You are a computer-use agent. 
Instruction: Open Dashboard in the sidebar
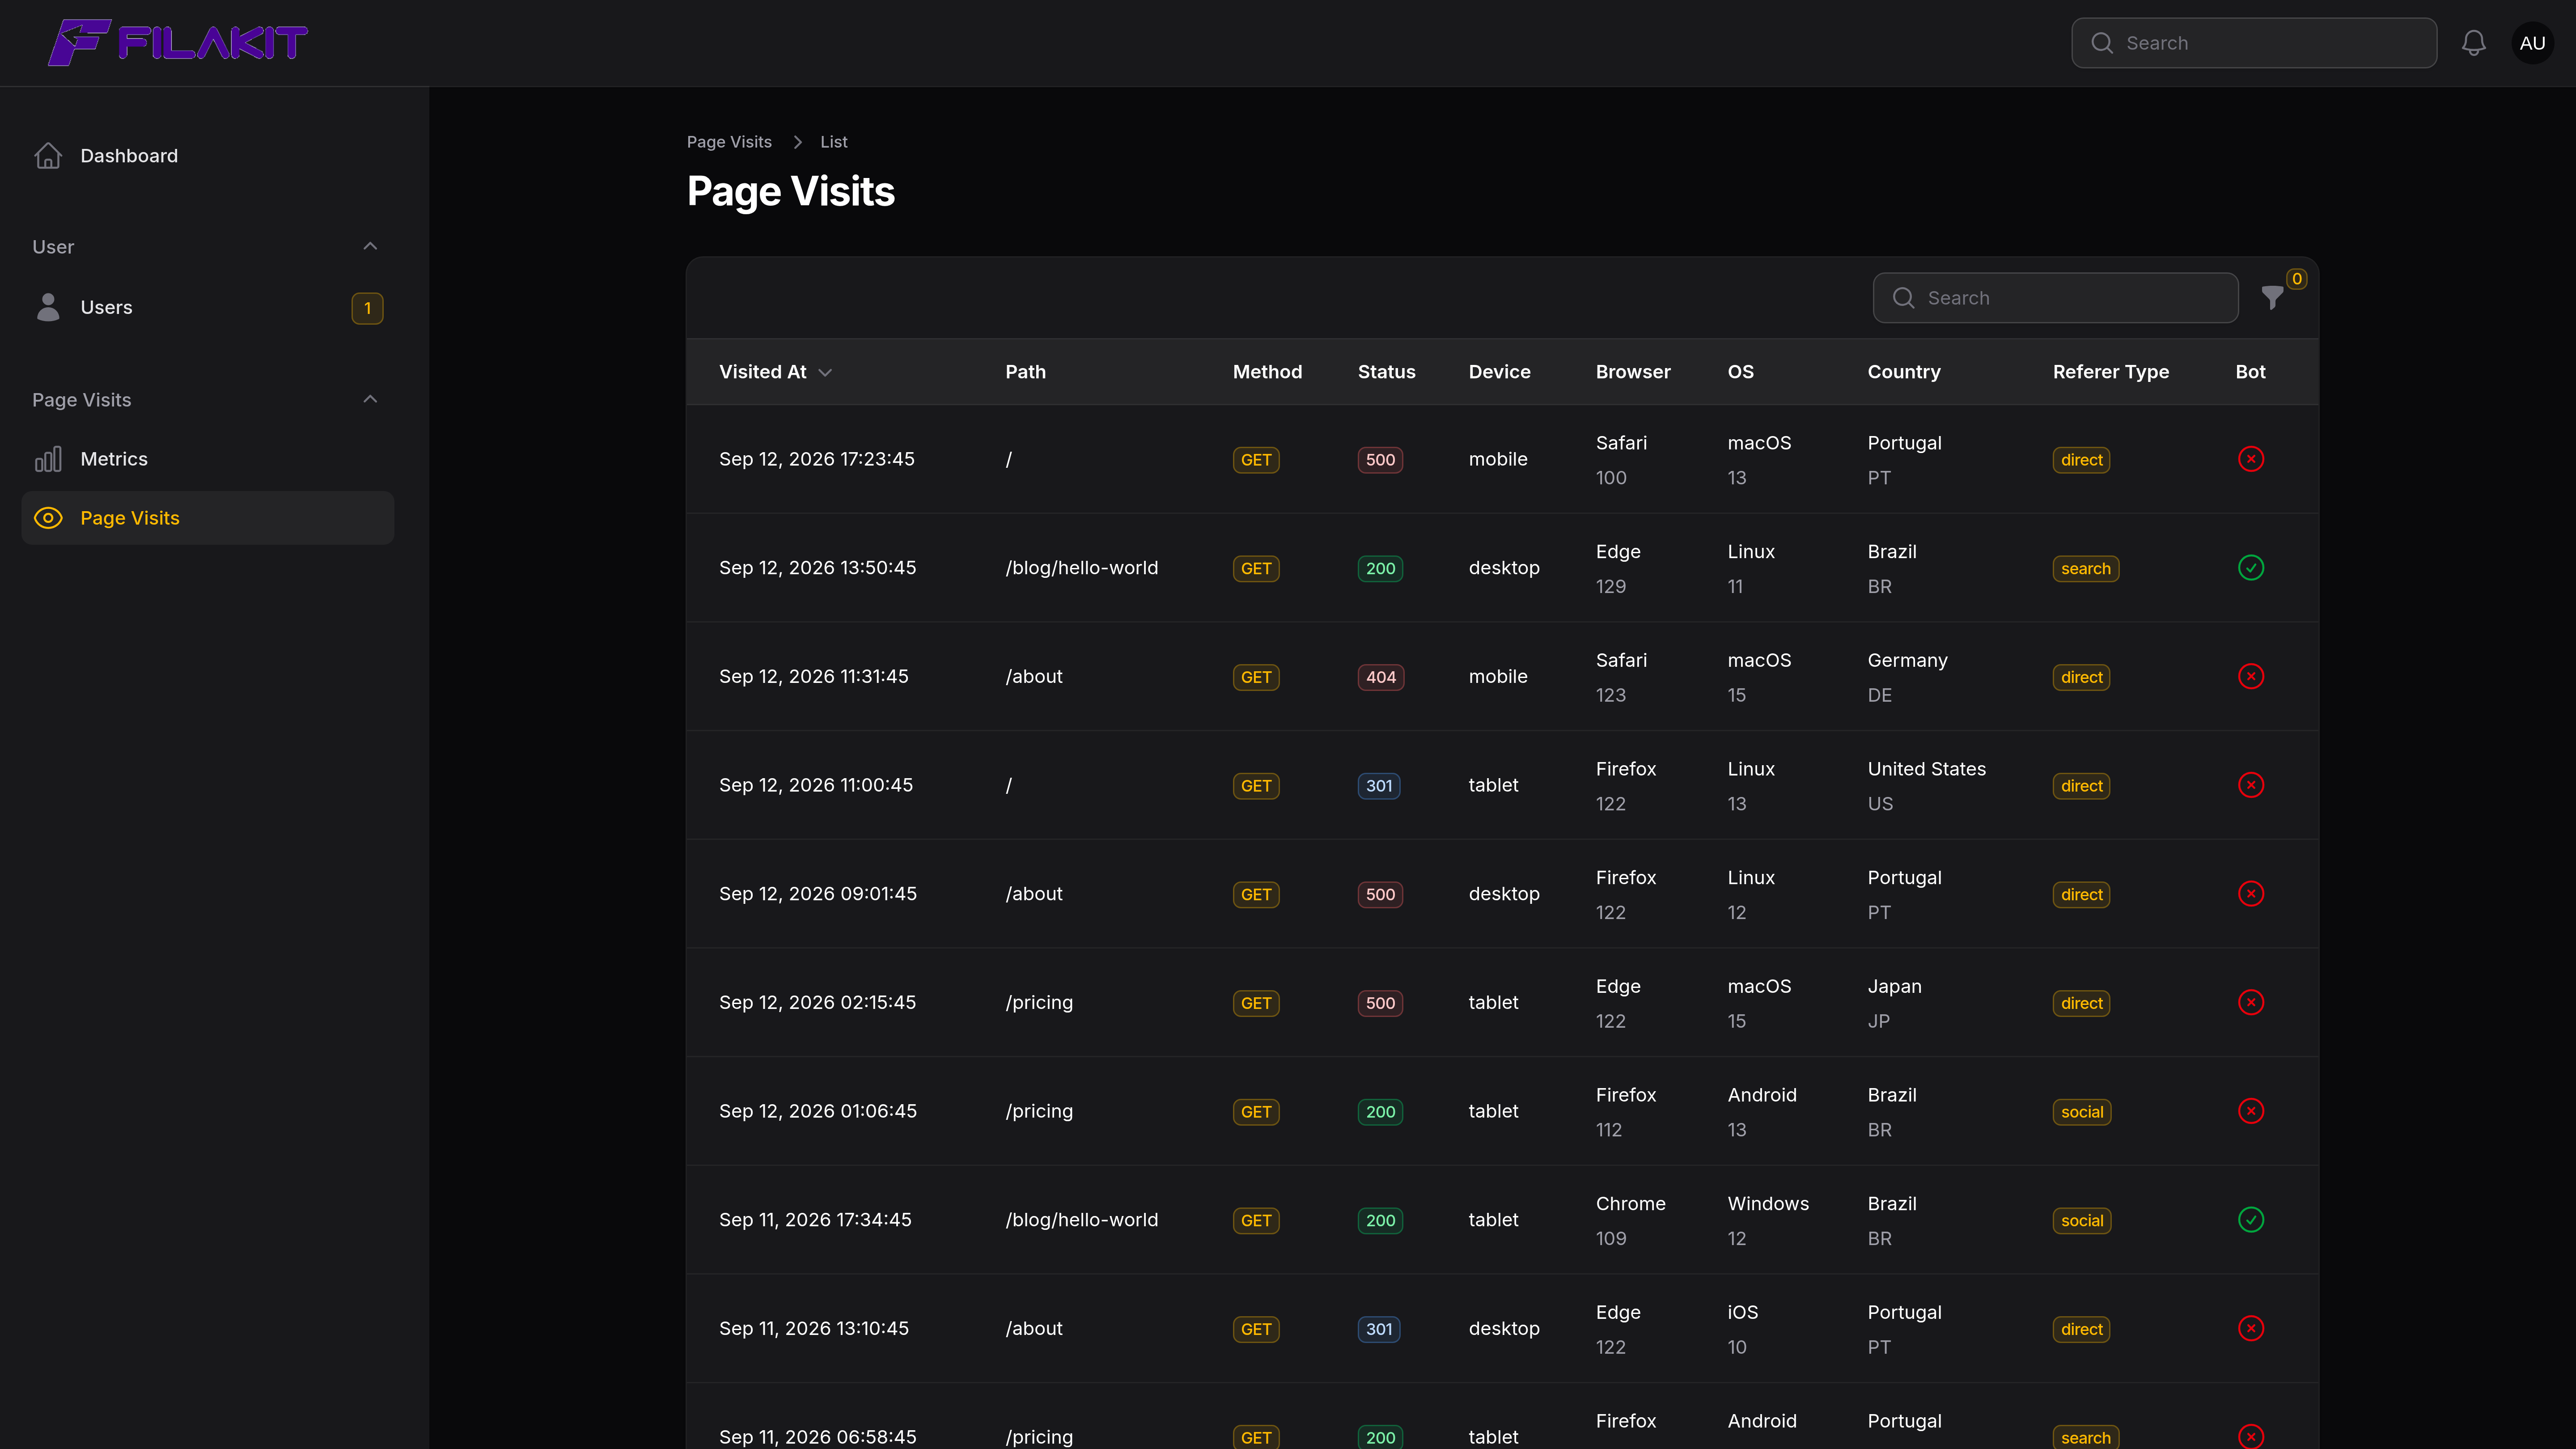pos(208,156)
